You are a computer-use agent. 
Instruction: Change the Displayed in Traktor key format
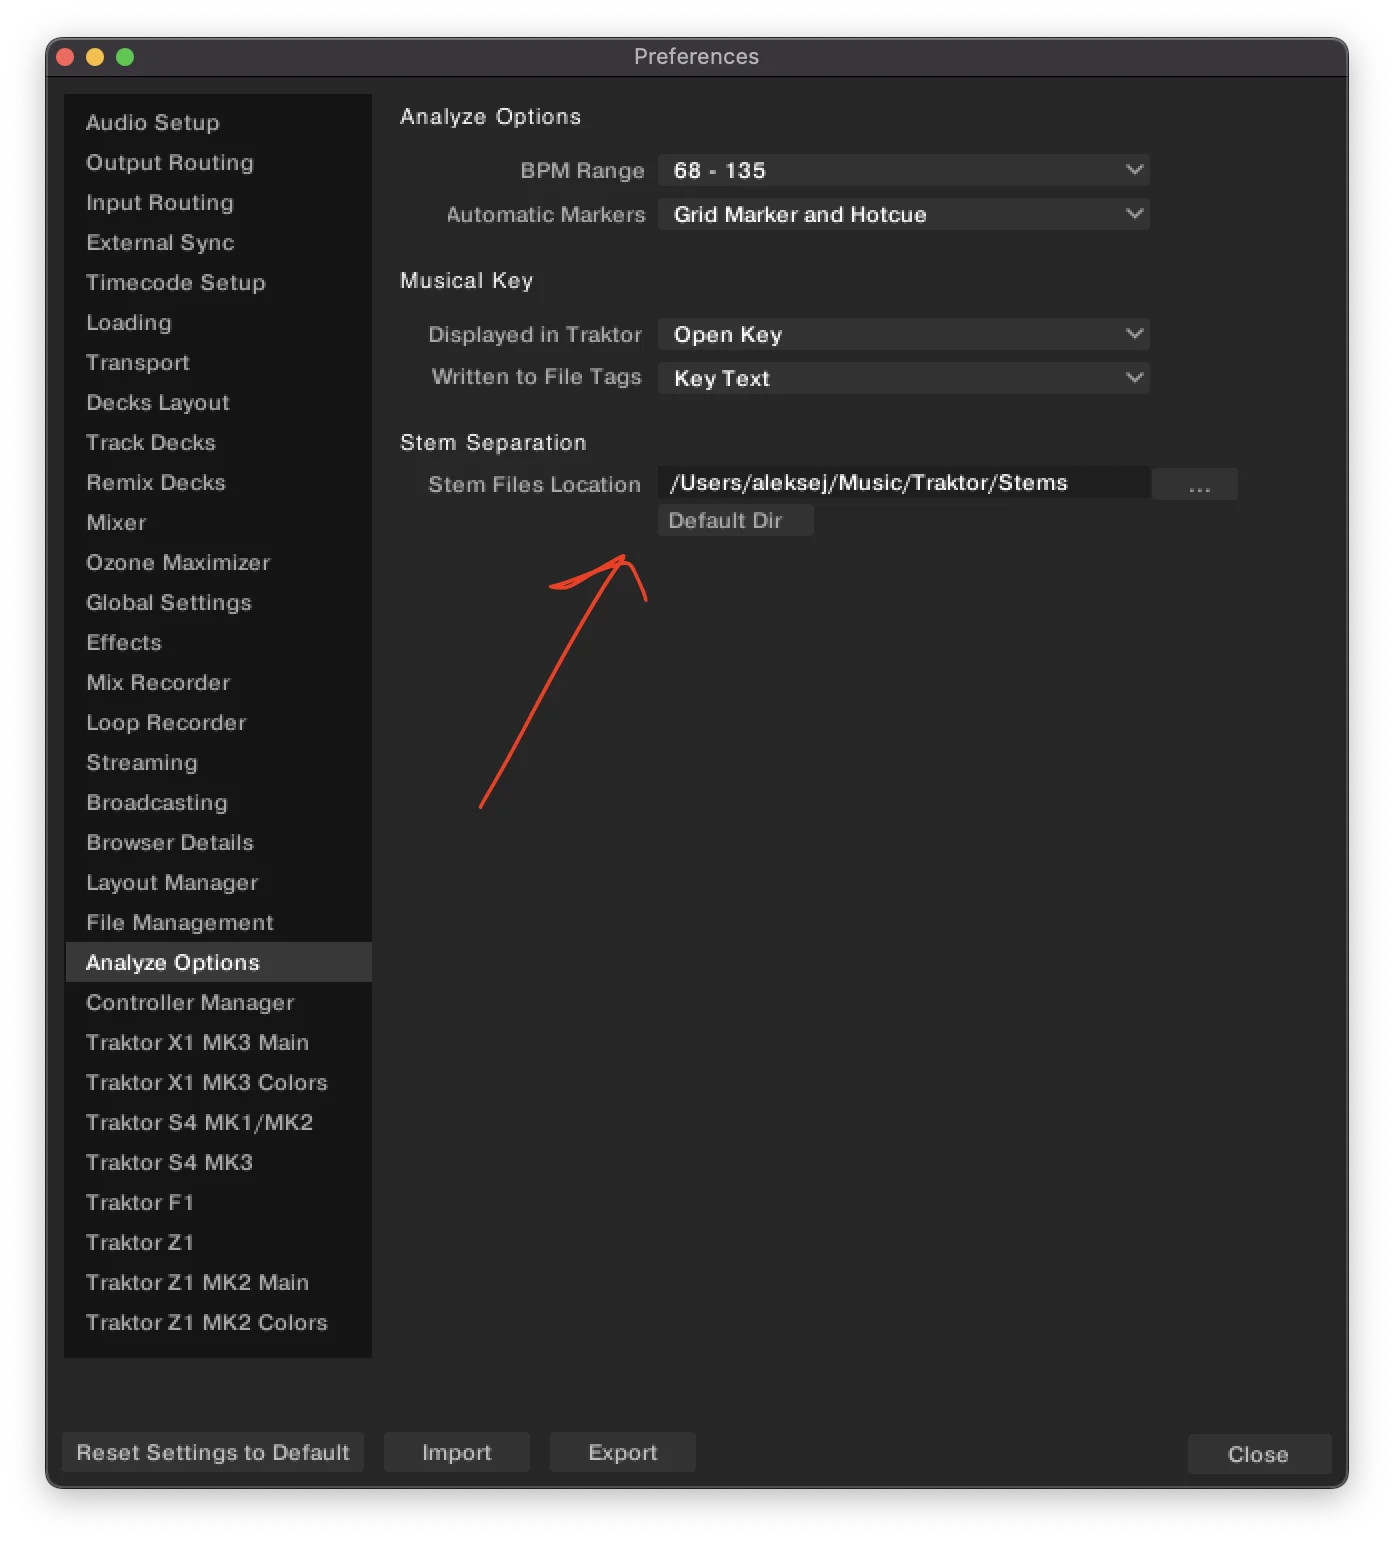coord(903,334)
